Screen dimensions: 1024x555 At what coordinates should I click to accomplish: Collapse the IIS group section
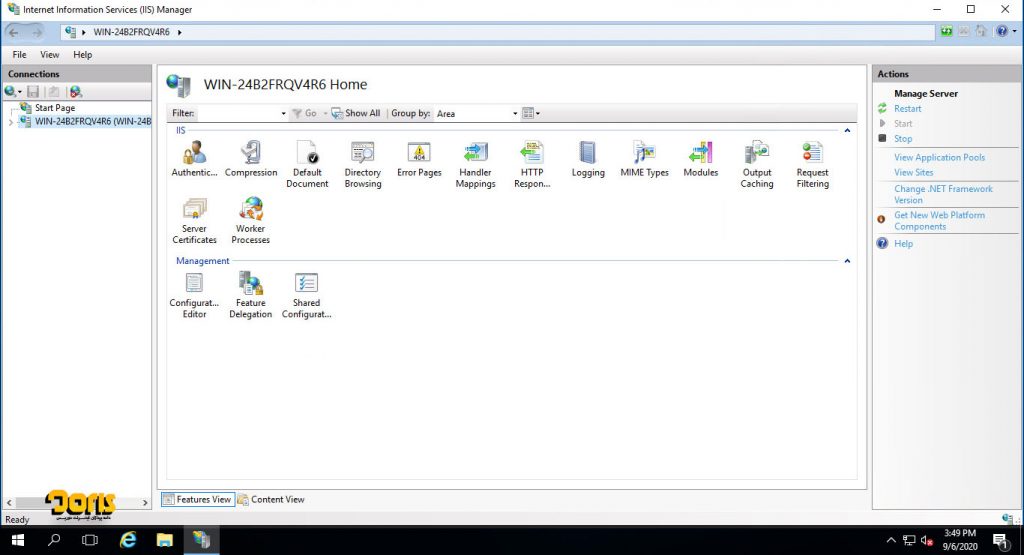847,131
